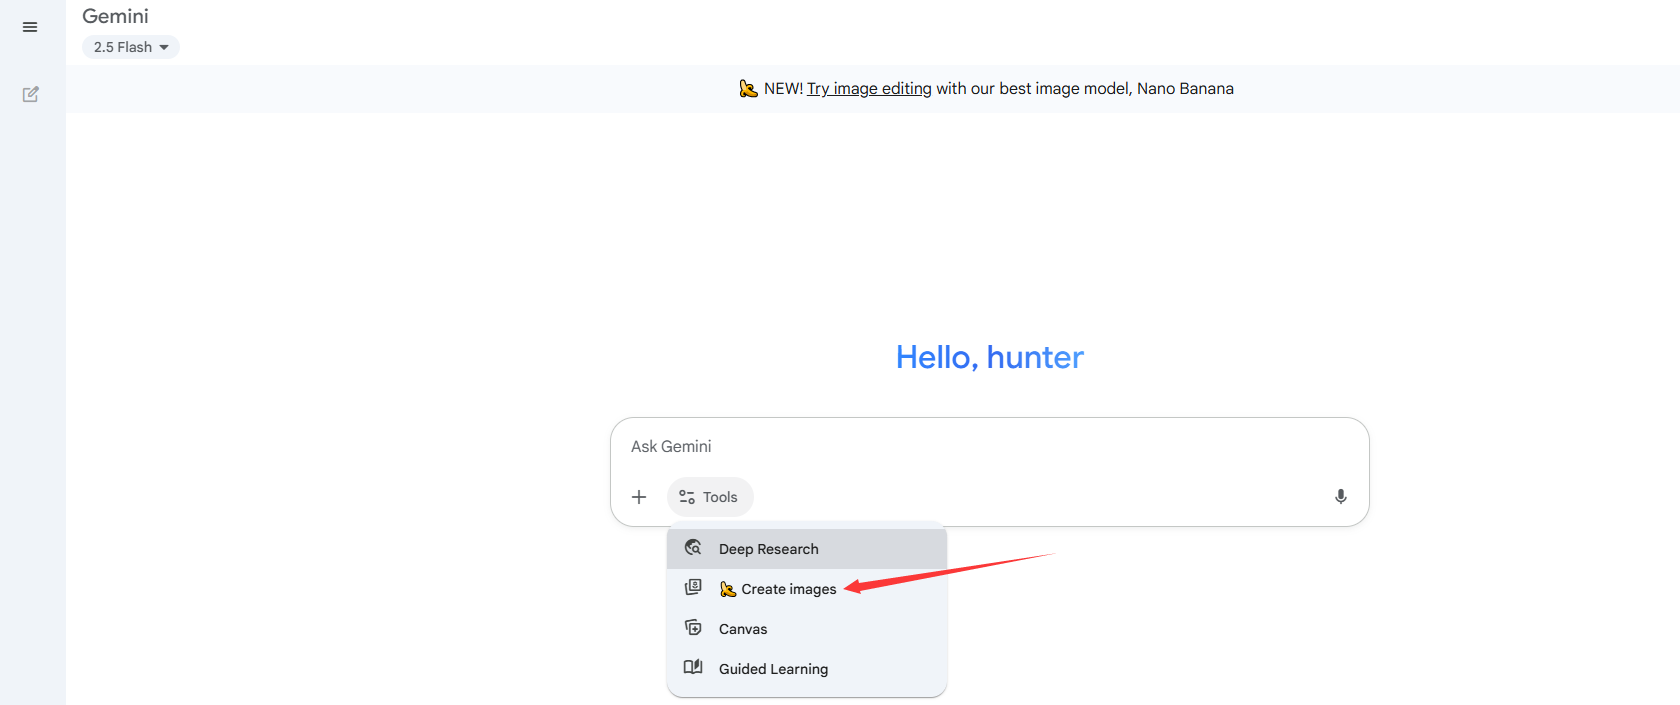The width and height of the screenshot is (1680, 705).
Task: Start a new chat with the edit icon
Action: (x=31, y=94)
